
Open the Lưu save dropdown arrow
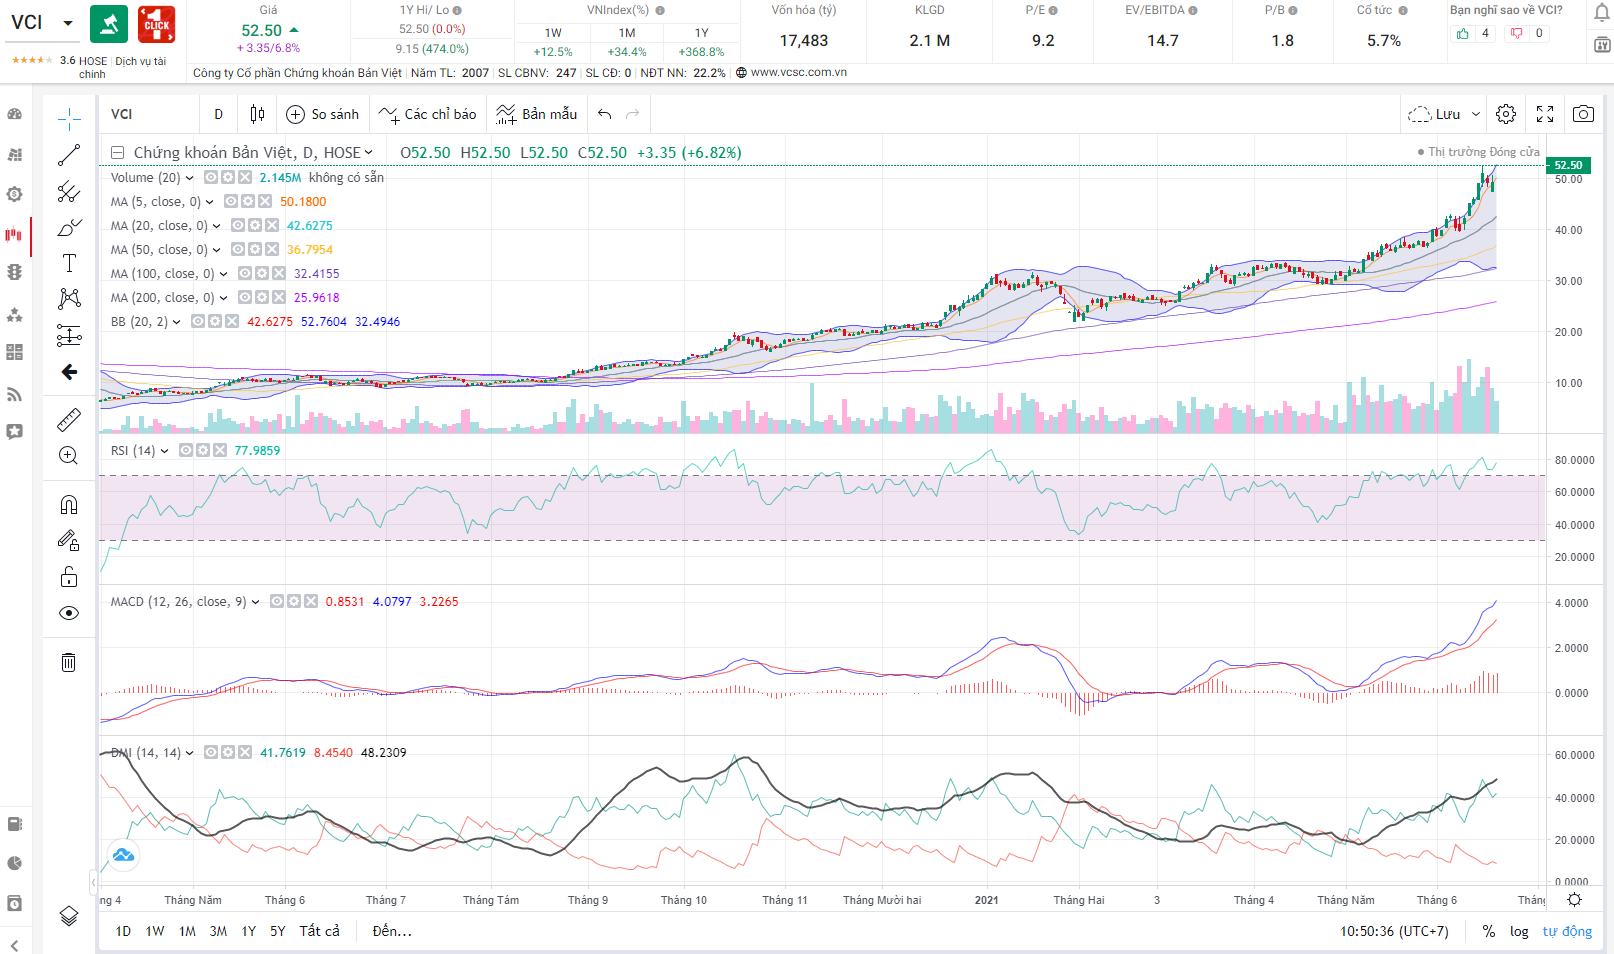pos(1476,114)
